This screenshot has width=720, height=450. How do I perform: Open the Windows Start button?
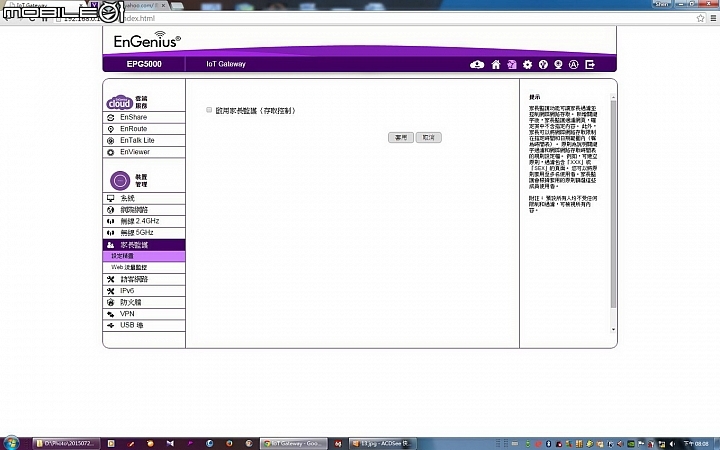pos(11,443)
